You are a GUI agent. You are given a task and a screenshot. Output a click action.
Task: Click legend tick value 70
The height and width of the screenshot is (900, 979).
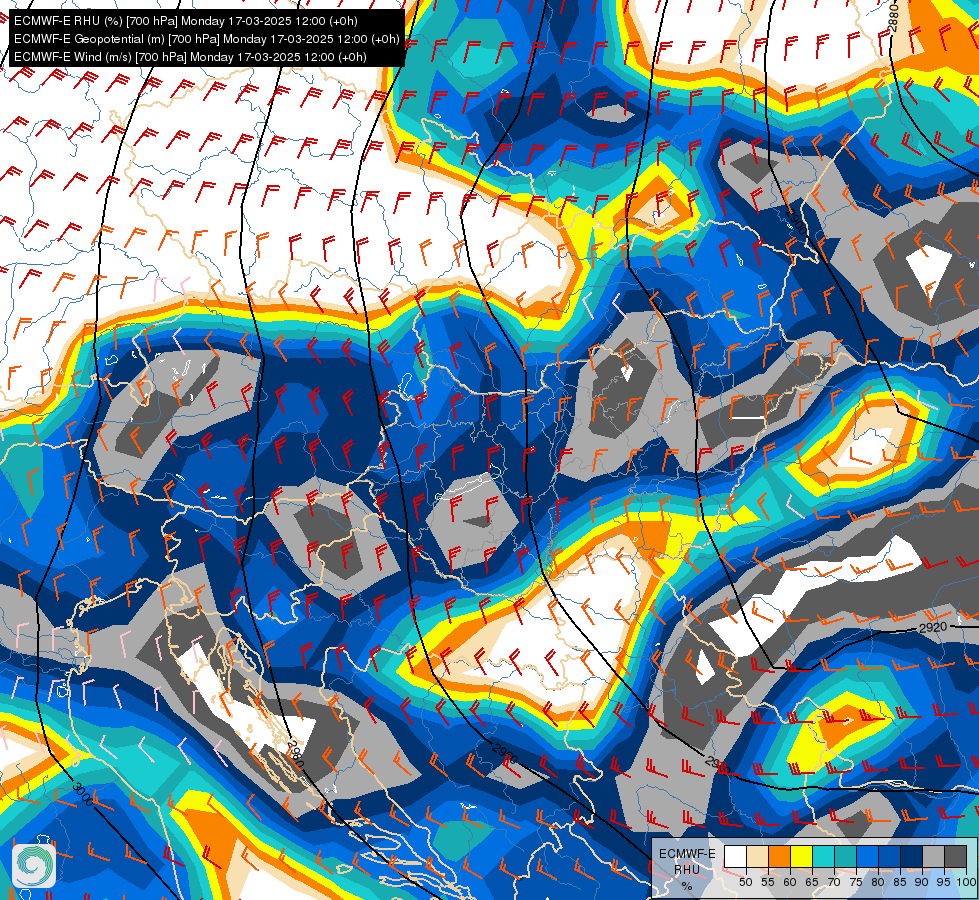(x=834, y=883)
